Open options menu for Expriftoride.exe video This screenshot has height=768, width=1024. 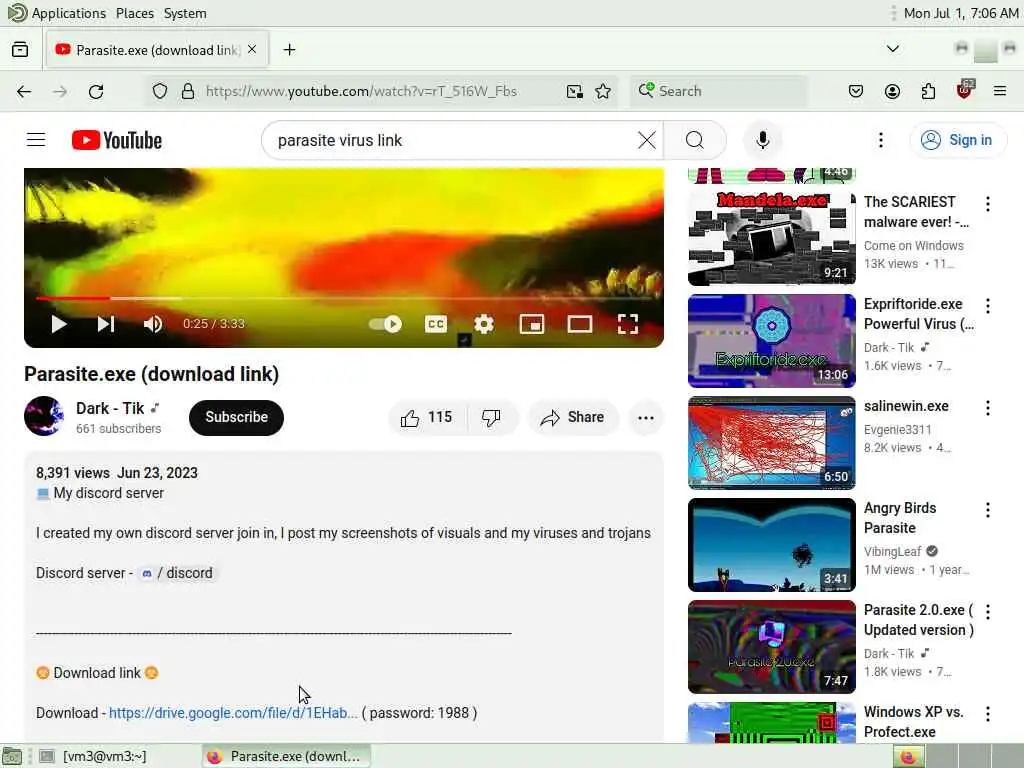[987, 306]
